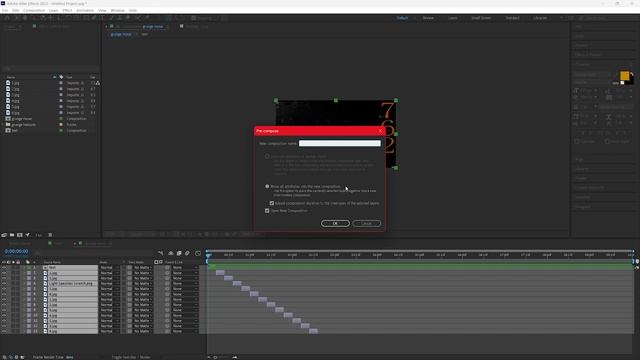Click the 8 bpc color depth indicator

pyautogui.click(x=38, y=235)
